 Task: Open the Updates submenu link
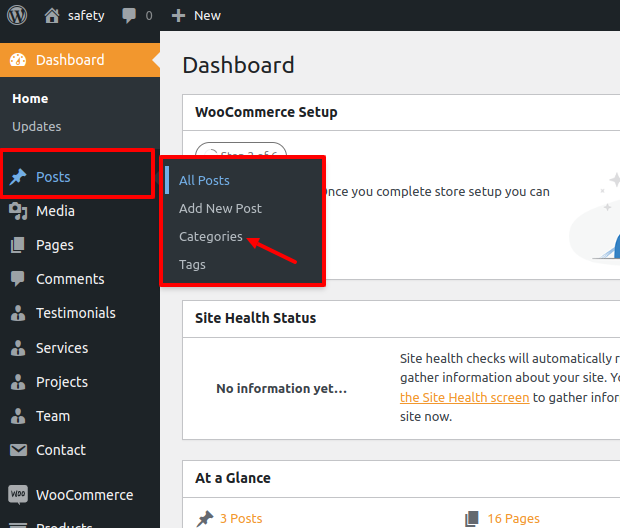[x=36, y=127]
